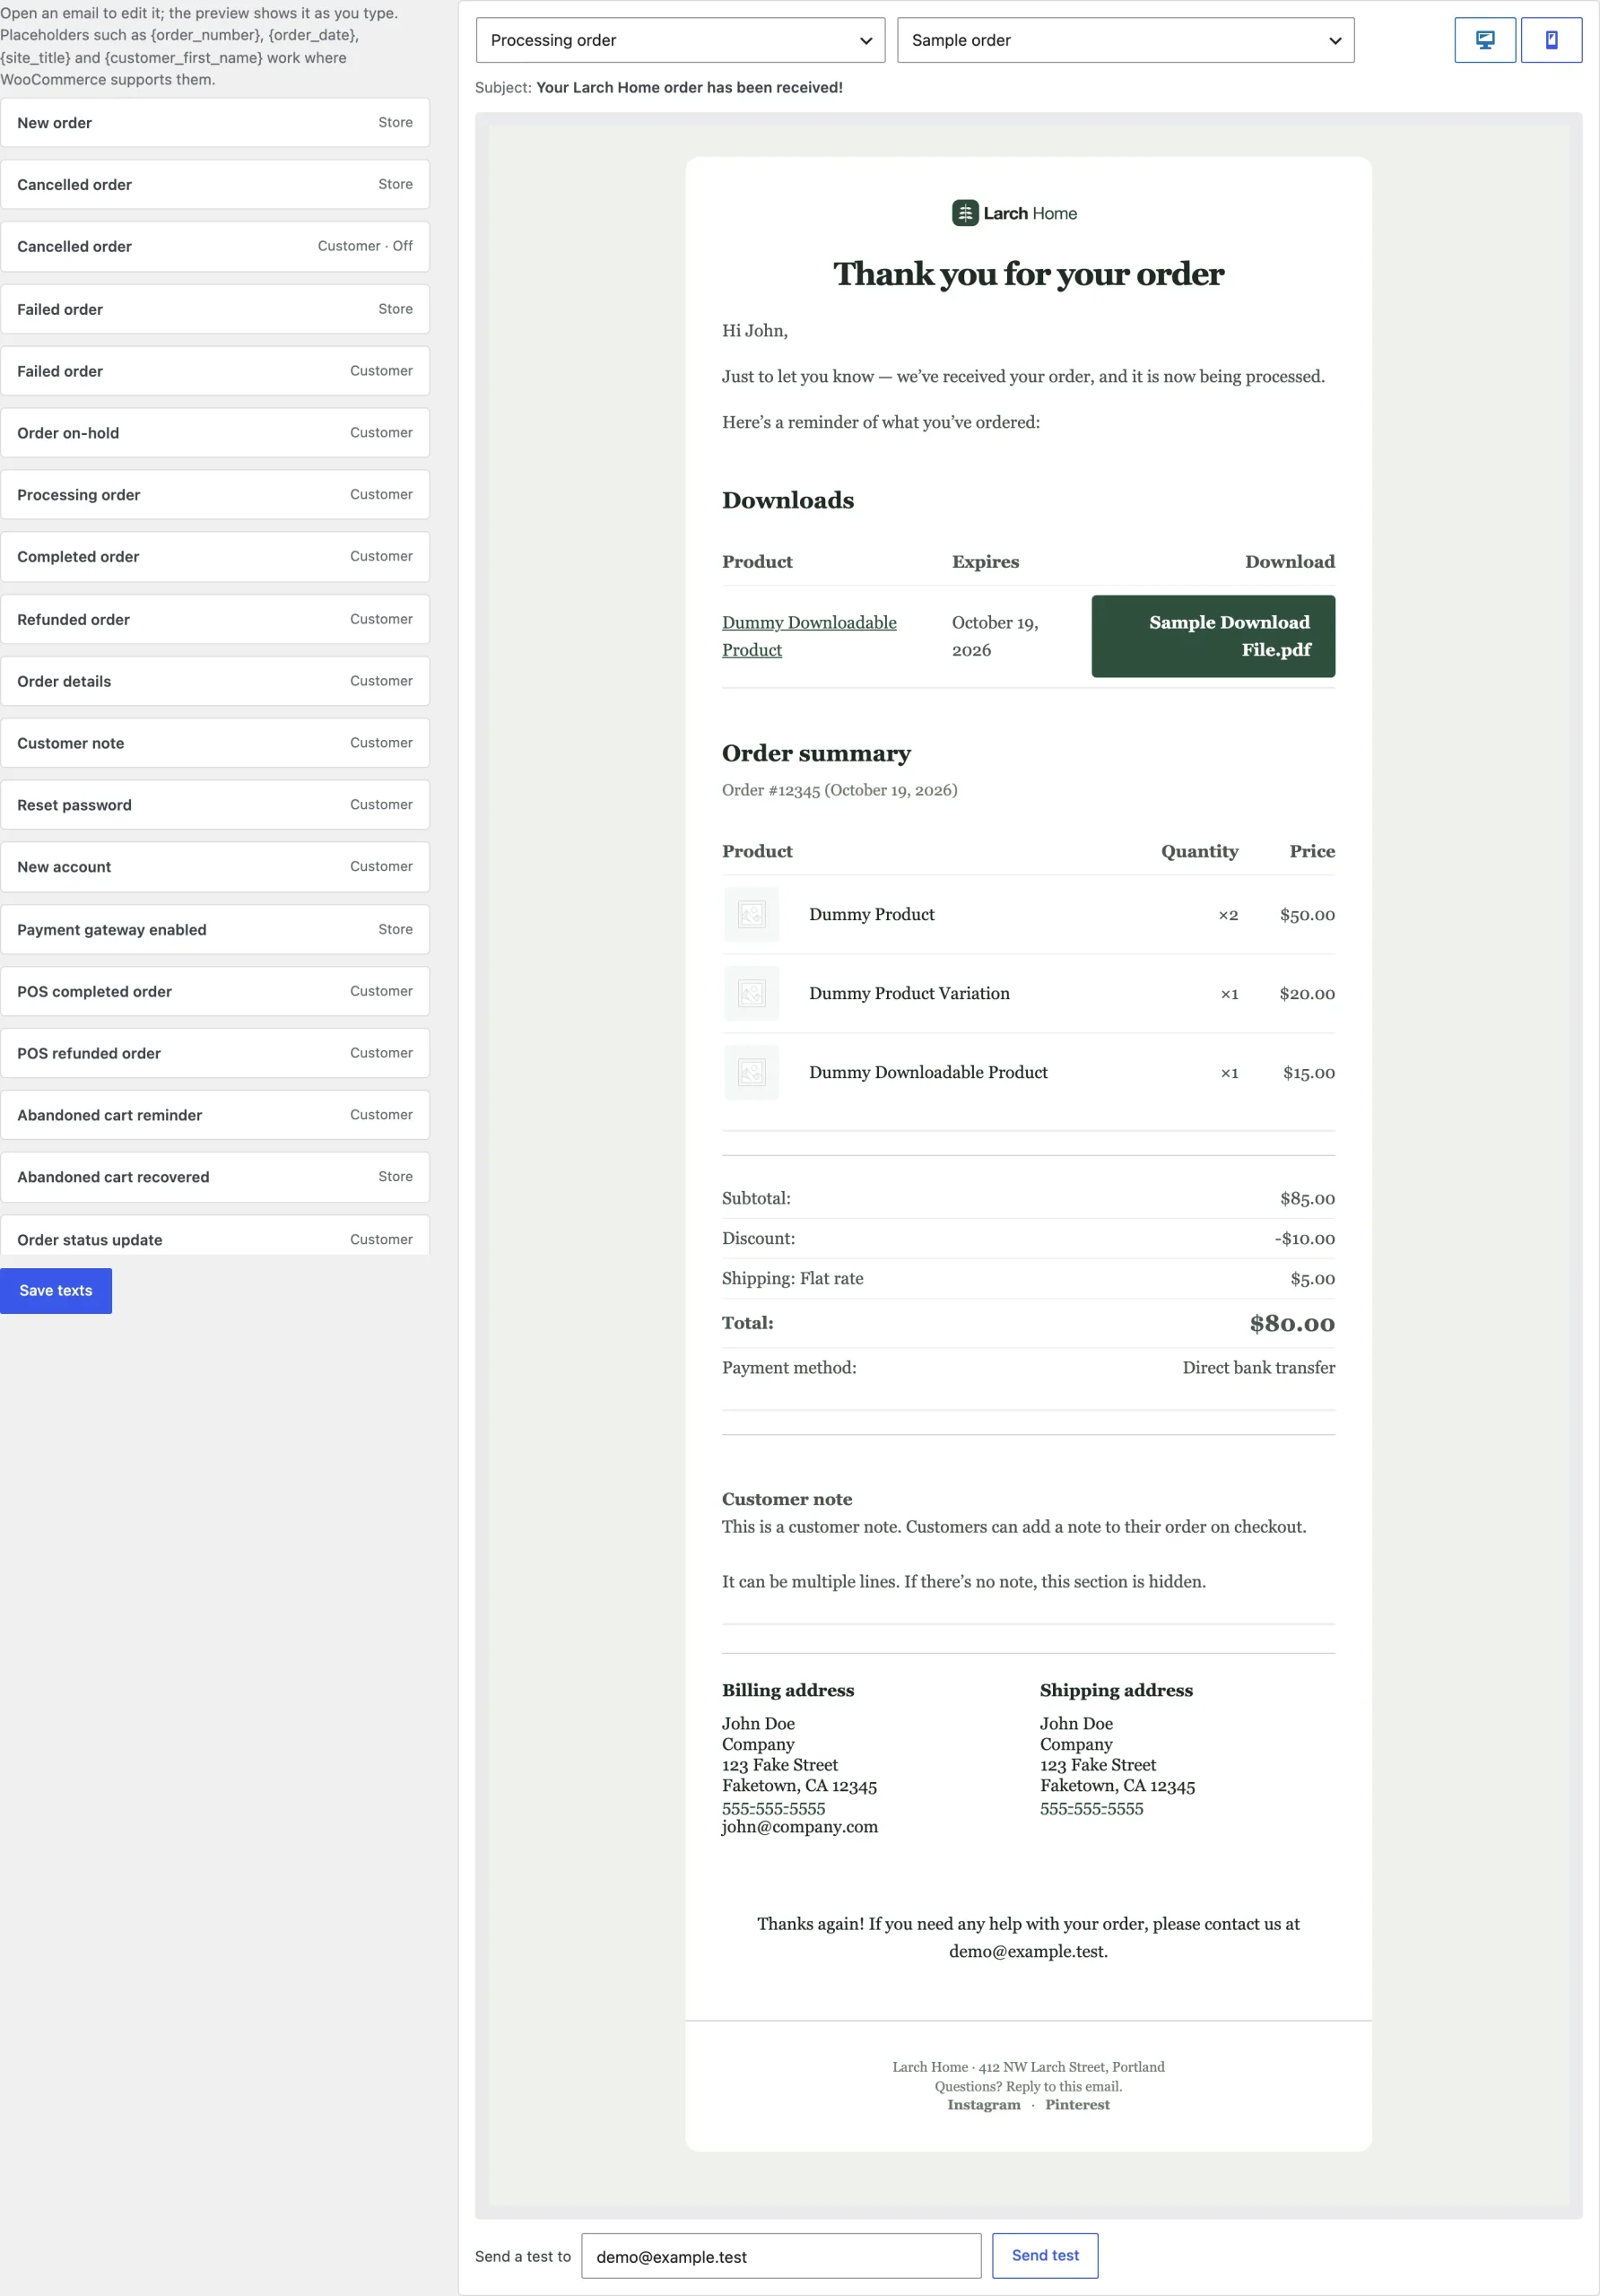
Task: Open Cancelled order Customer Off email
Action: [215, 246]
